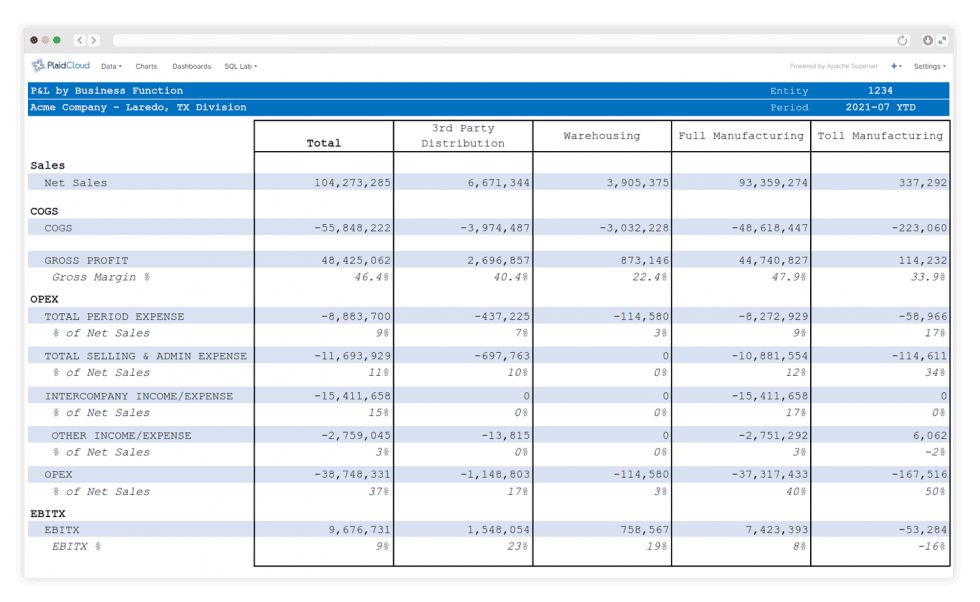980x602 pixels.
Task: Reload the page with refresh icon
Action: [x=902, y=41]
